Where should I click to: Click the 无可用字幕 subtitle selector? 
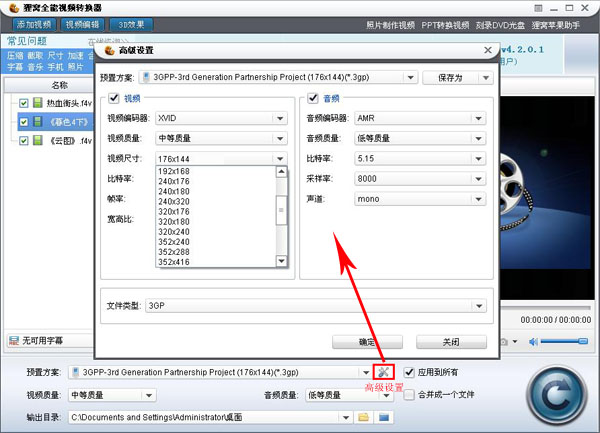(50, 340)
